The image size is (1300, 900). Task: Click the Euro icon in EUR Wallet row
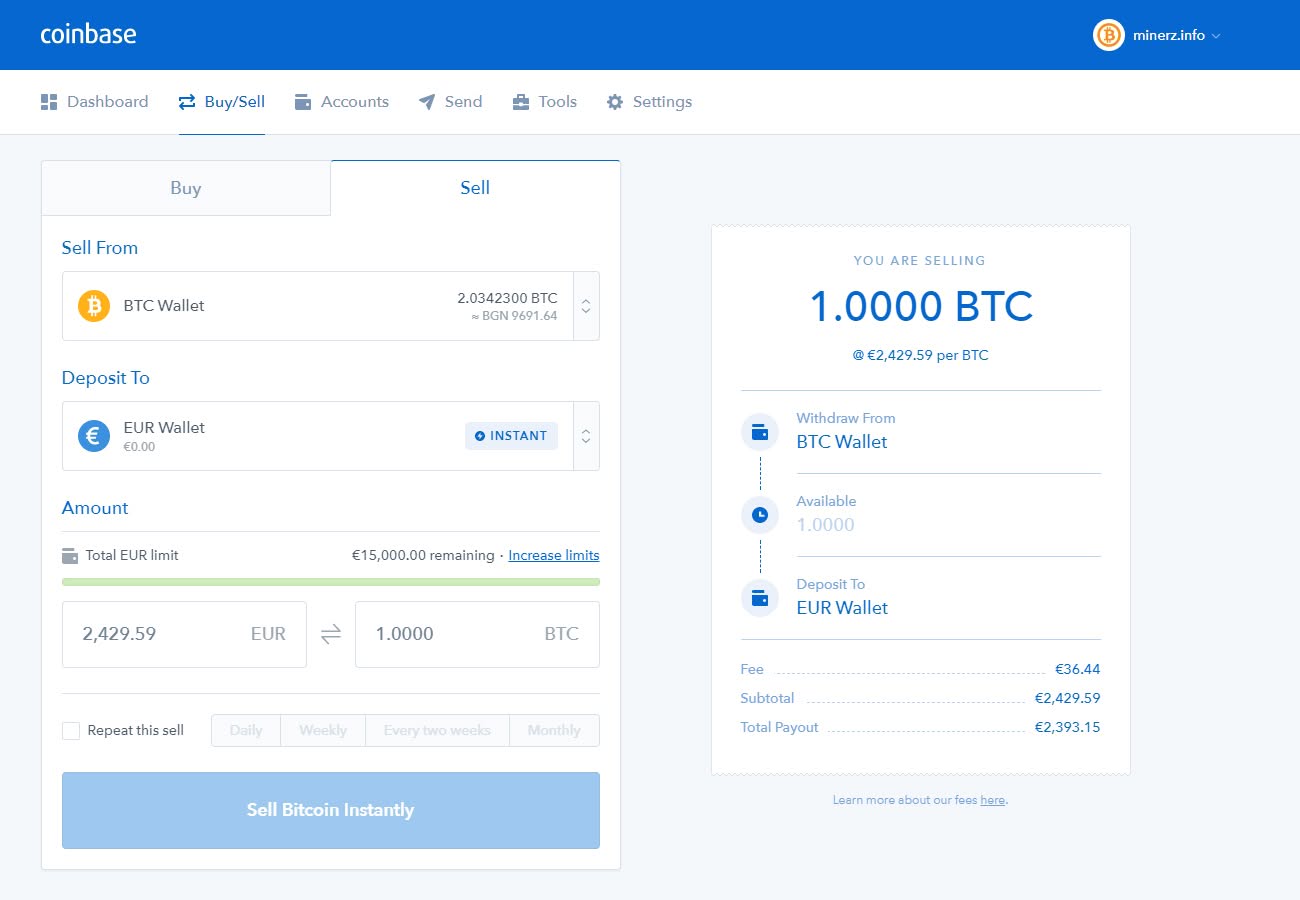pos(94,436)
